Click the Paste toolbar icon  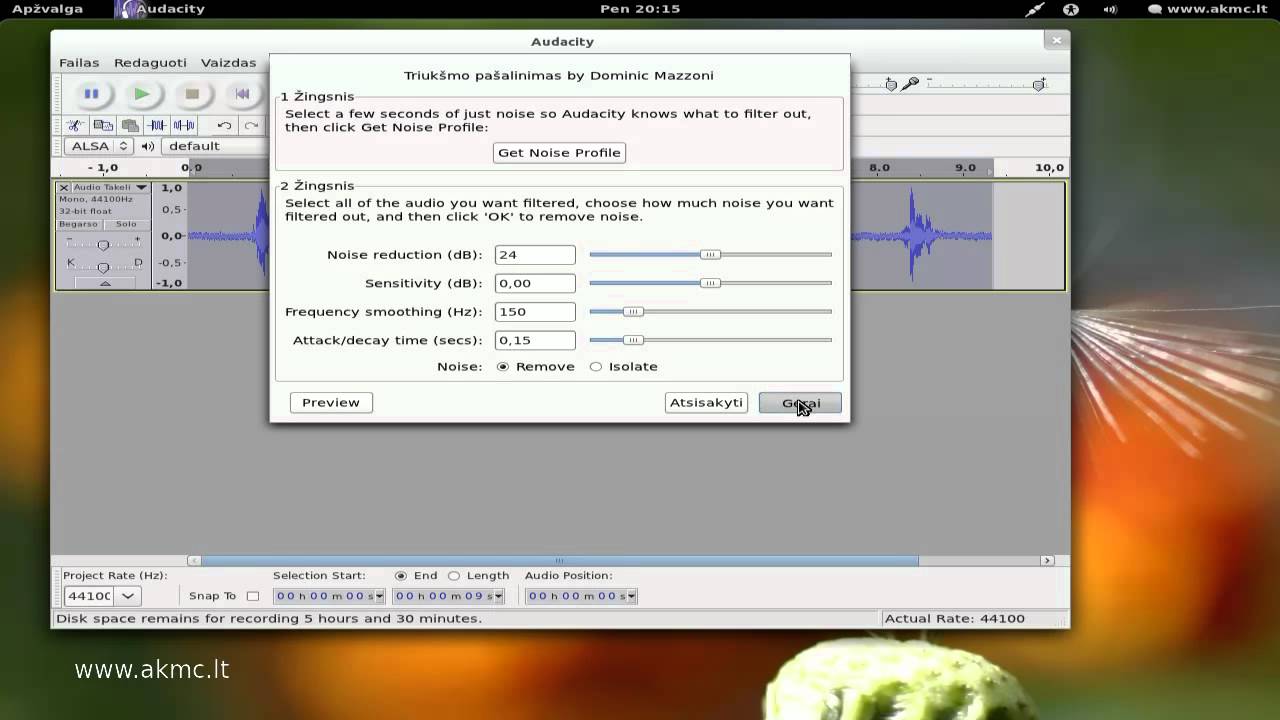129,125
